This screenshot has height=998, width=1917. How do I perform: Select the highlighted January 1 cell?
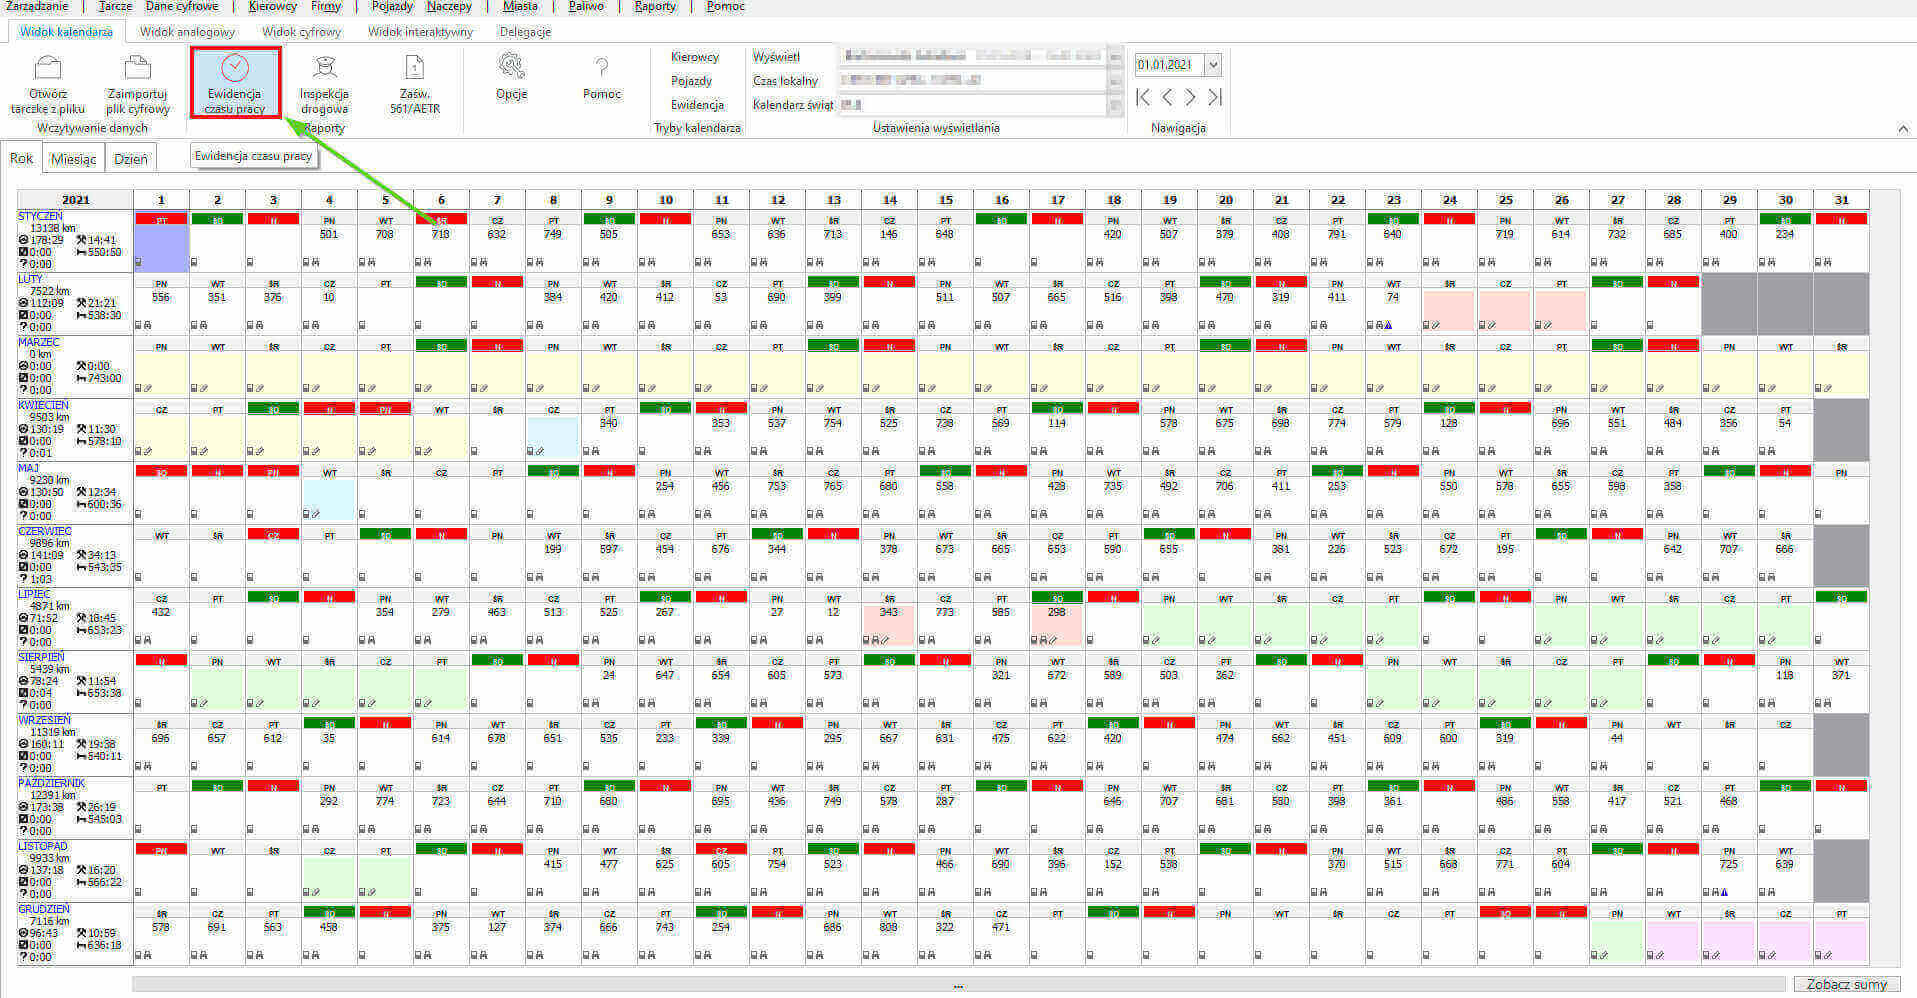161,248
